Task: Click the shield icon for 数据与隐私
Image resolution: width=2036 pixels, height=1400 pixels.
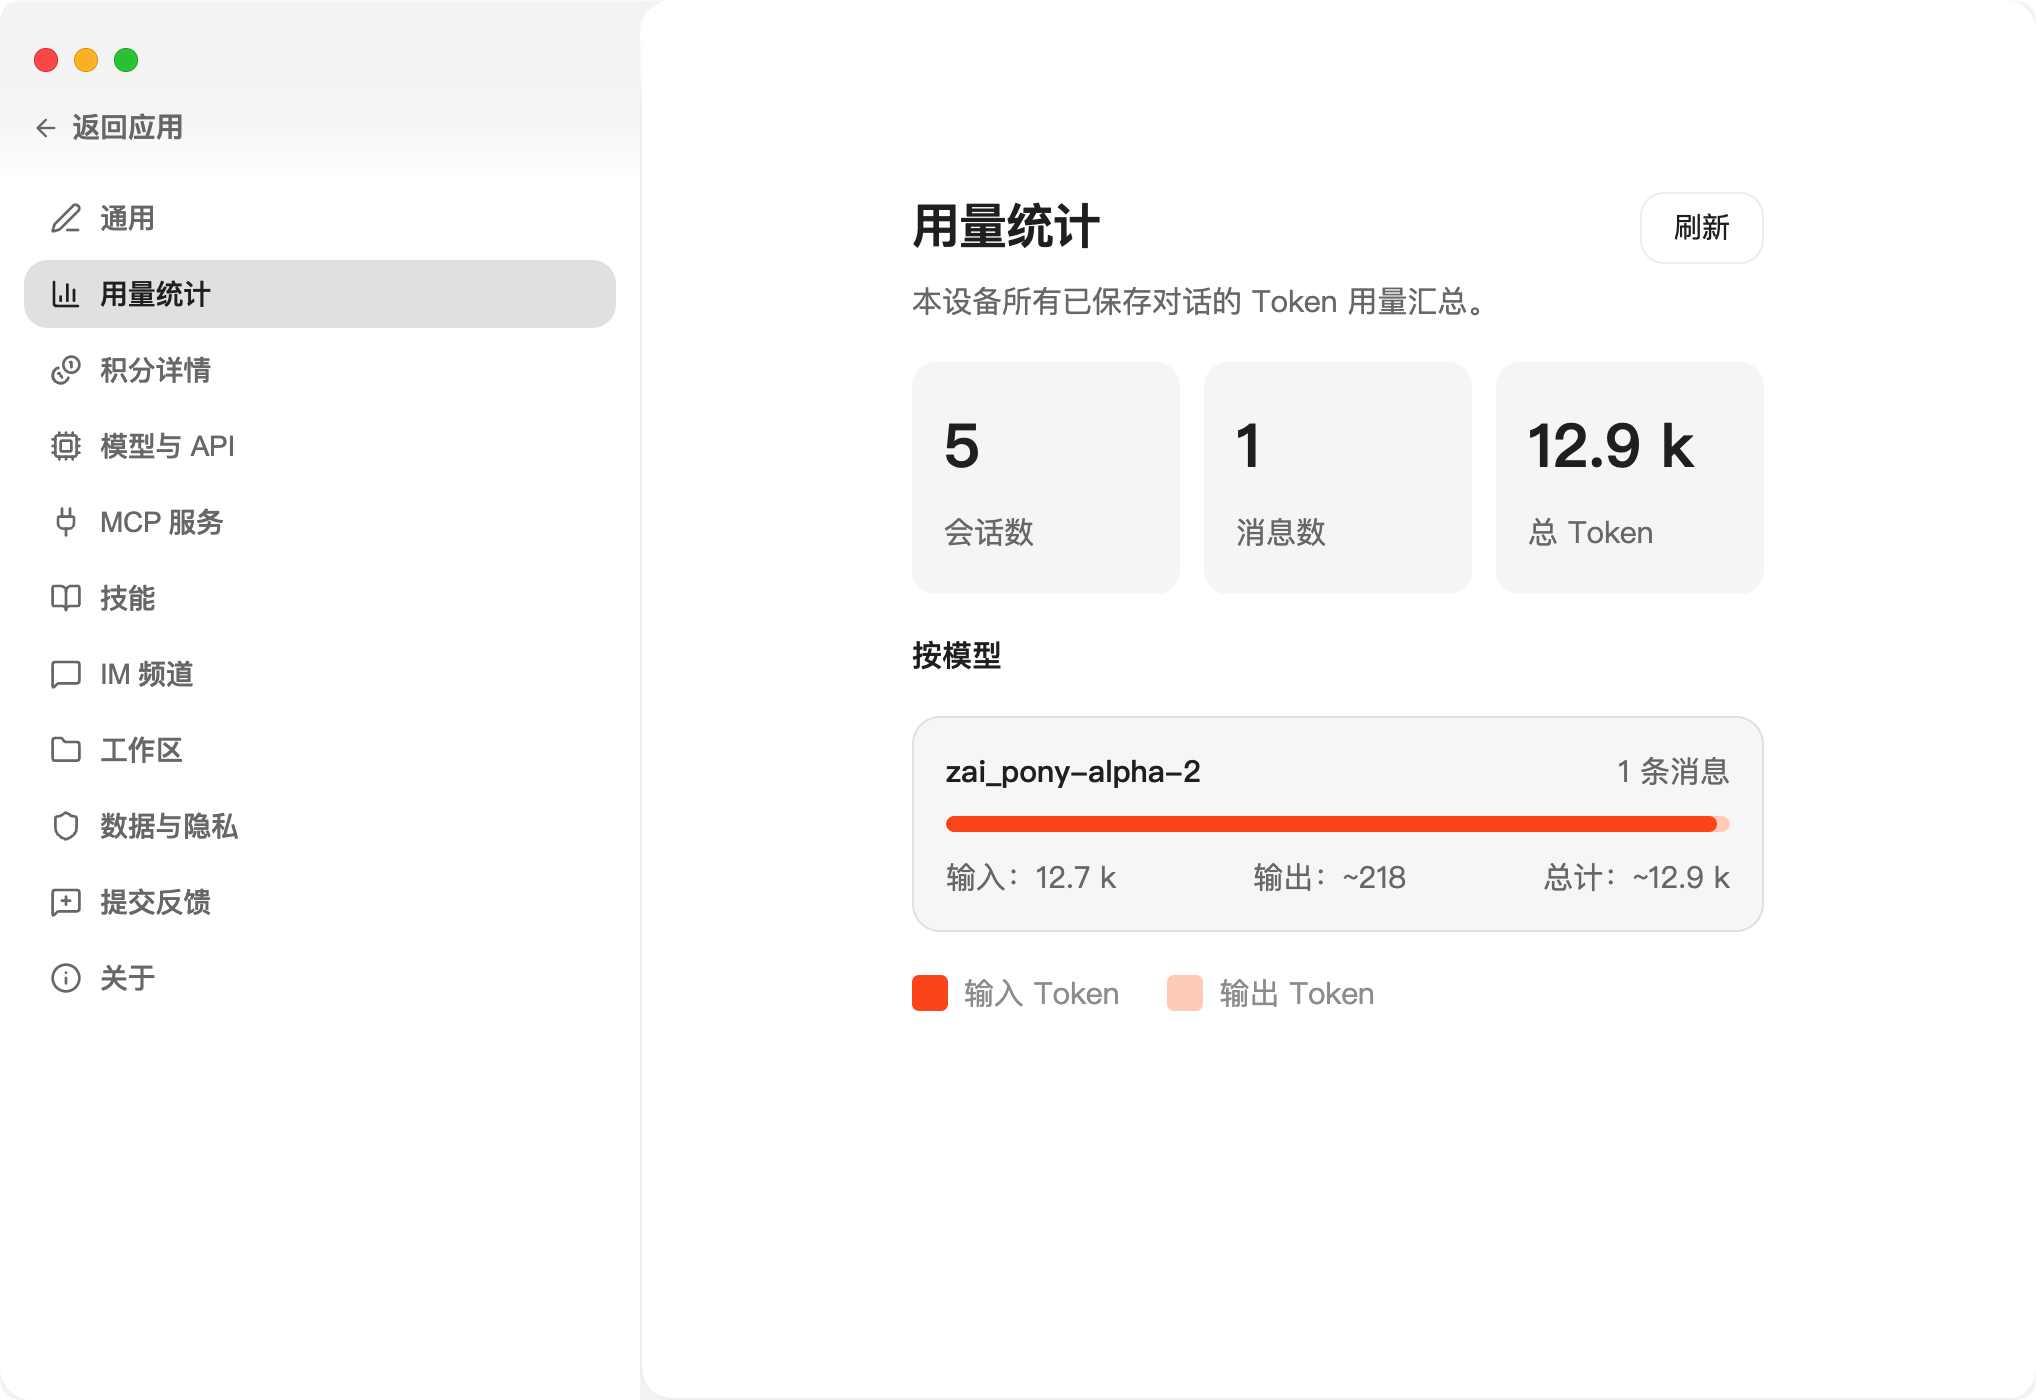Action: [66, 826]
